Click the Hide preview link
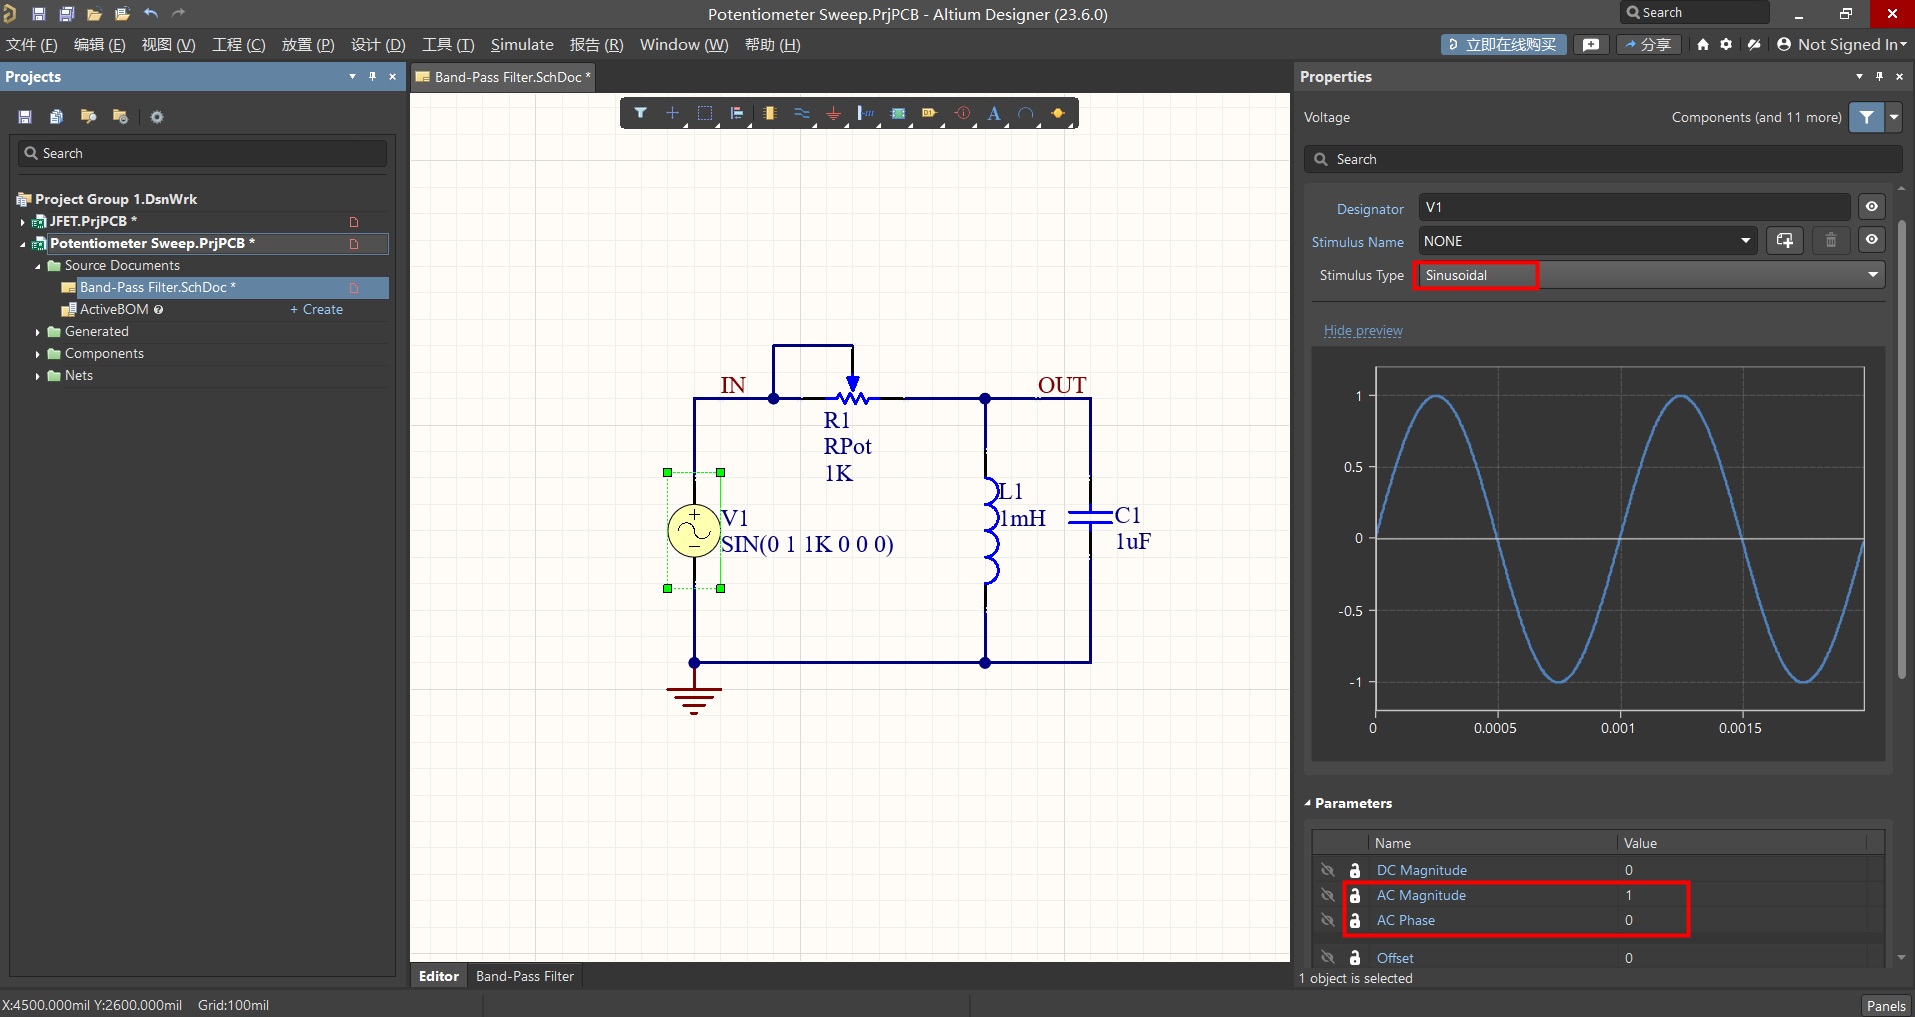Screen dimensions: 1915x1017 [1363, 331]
